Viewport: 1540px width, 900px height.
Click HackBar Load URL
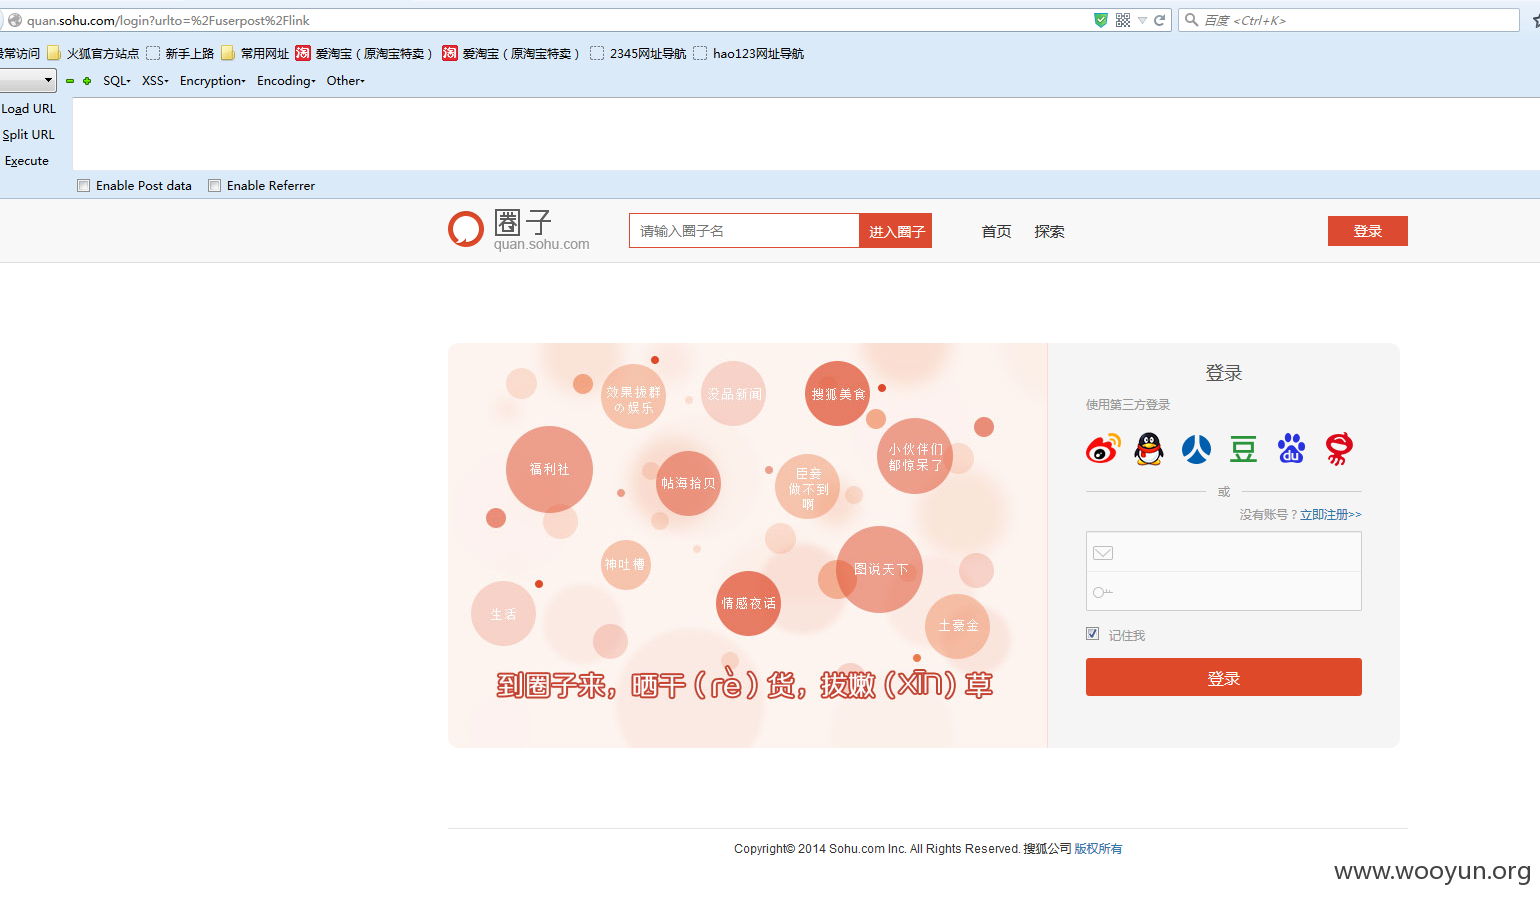click(x=29, y=109)
